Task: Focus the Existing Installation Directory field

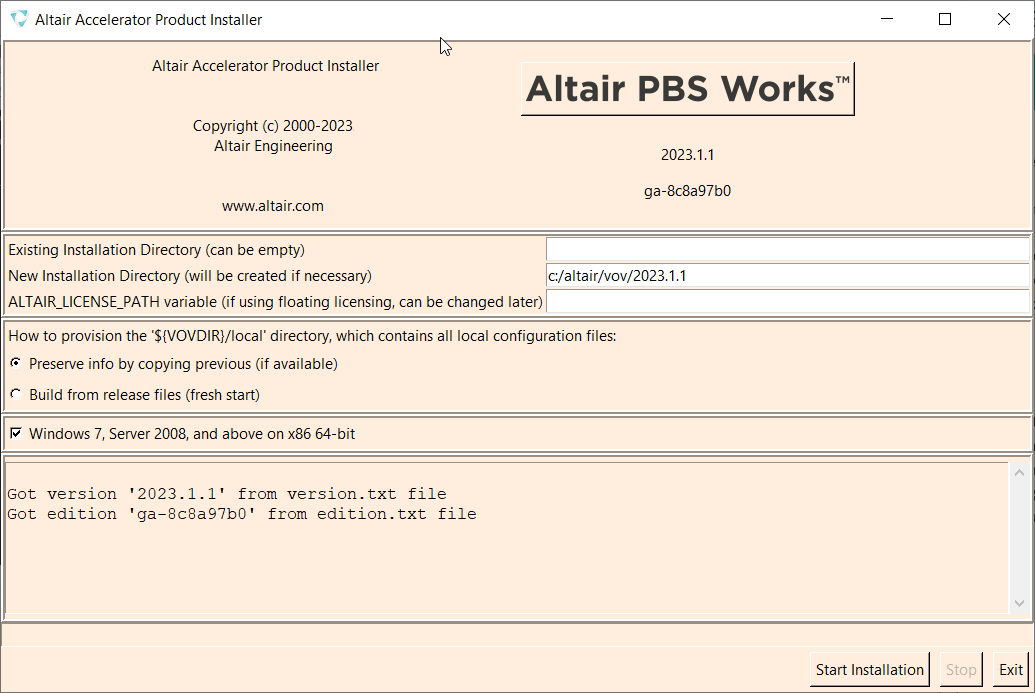Action: (787, 249)
